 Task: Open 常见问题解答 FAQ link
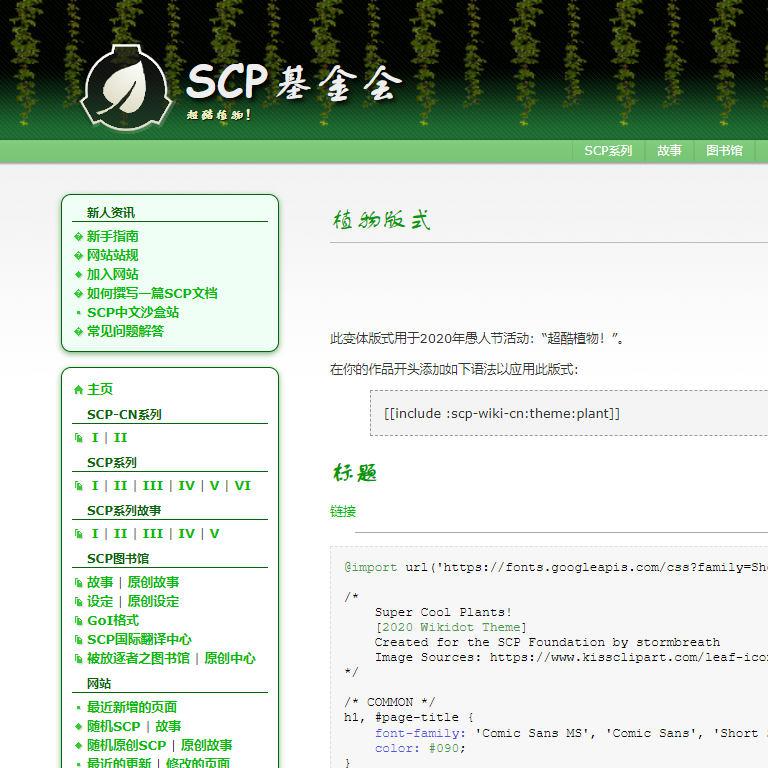125,332
